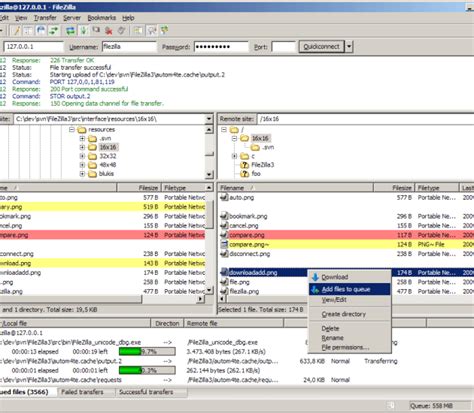Click the output.2 upload progress bar
The width and height of the screenshot is (474, 413).
[x=147, y=370]
